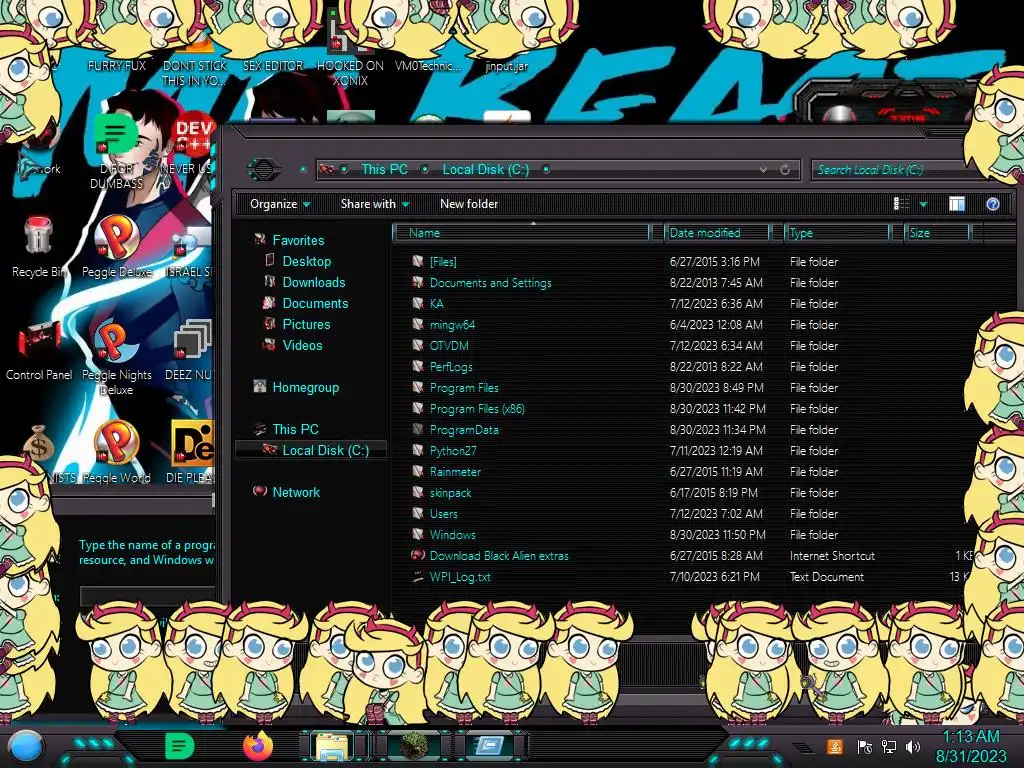Click the This PC breadcrumb in the address bar
1024x768 pixels.
pyautogui.click(x=385, y=170)
